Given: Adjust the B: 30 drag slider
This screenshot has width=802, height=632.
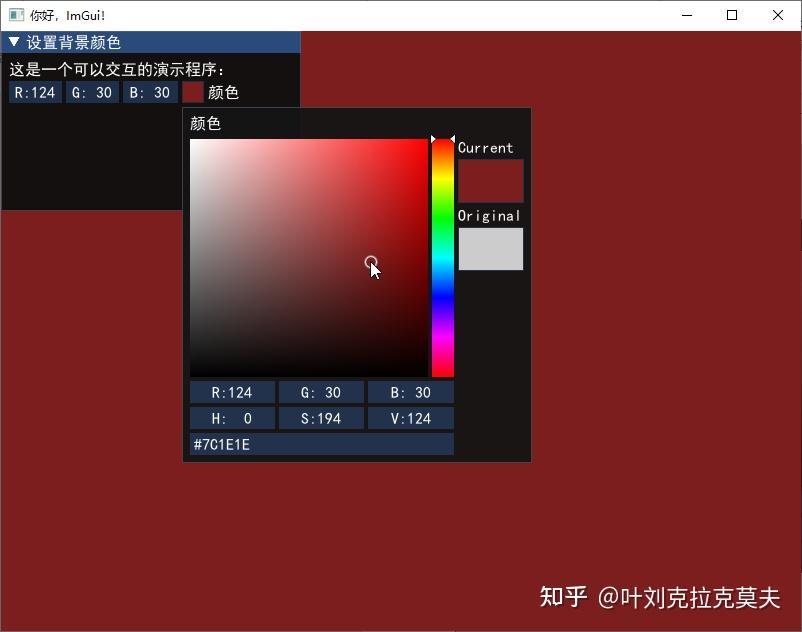Looking at the screenshot, I should [149, 92].
